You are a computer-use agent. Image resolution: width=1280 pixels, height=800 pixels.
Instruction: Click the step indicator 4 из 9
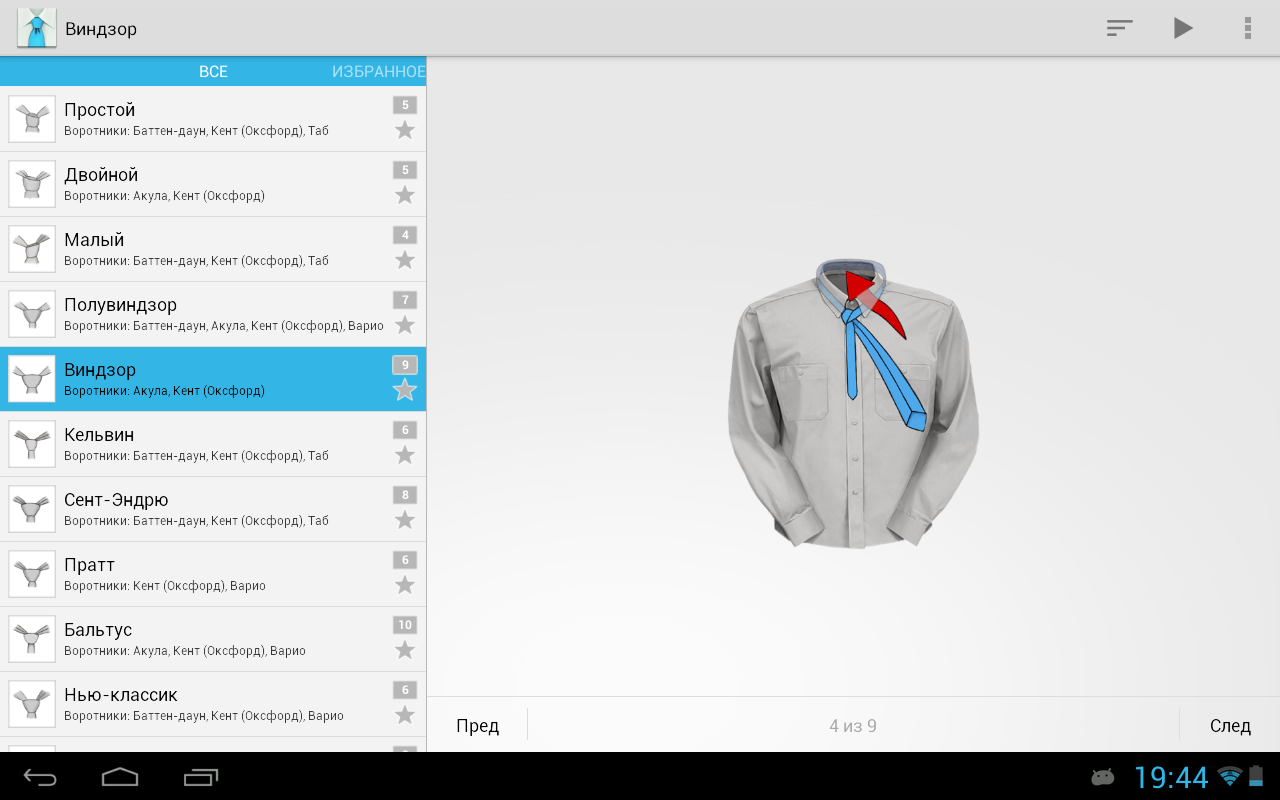click(853, 726)
